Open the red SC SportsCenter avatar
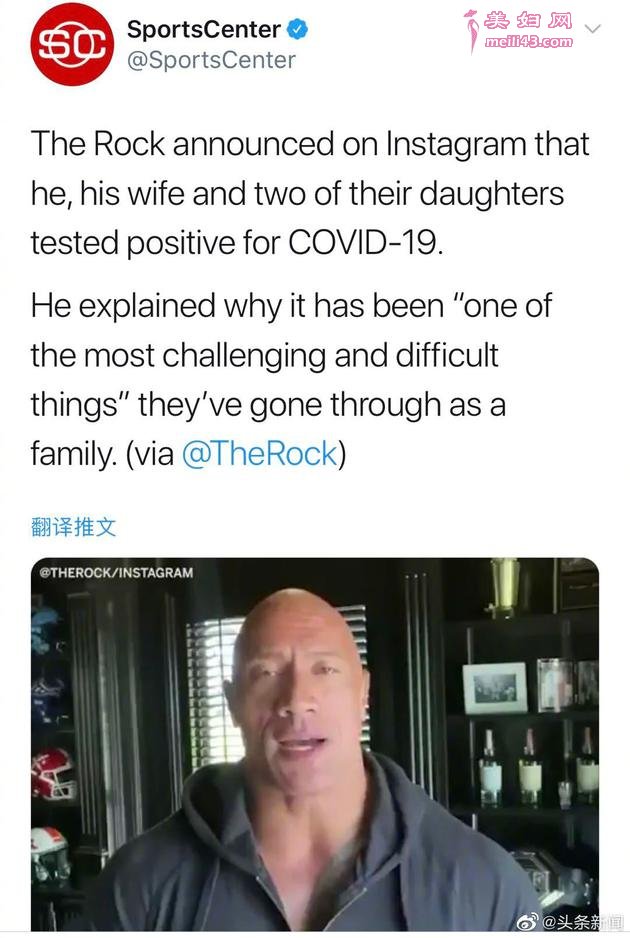This screenshot has width=630, height=938. click(x=72, y=44)
